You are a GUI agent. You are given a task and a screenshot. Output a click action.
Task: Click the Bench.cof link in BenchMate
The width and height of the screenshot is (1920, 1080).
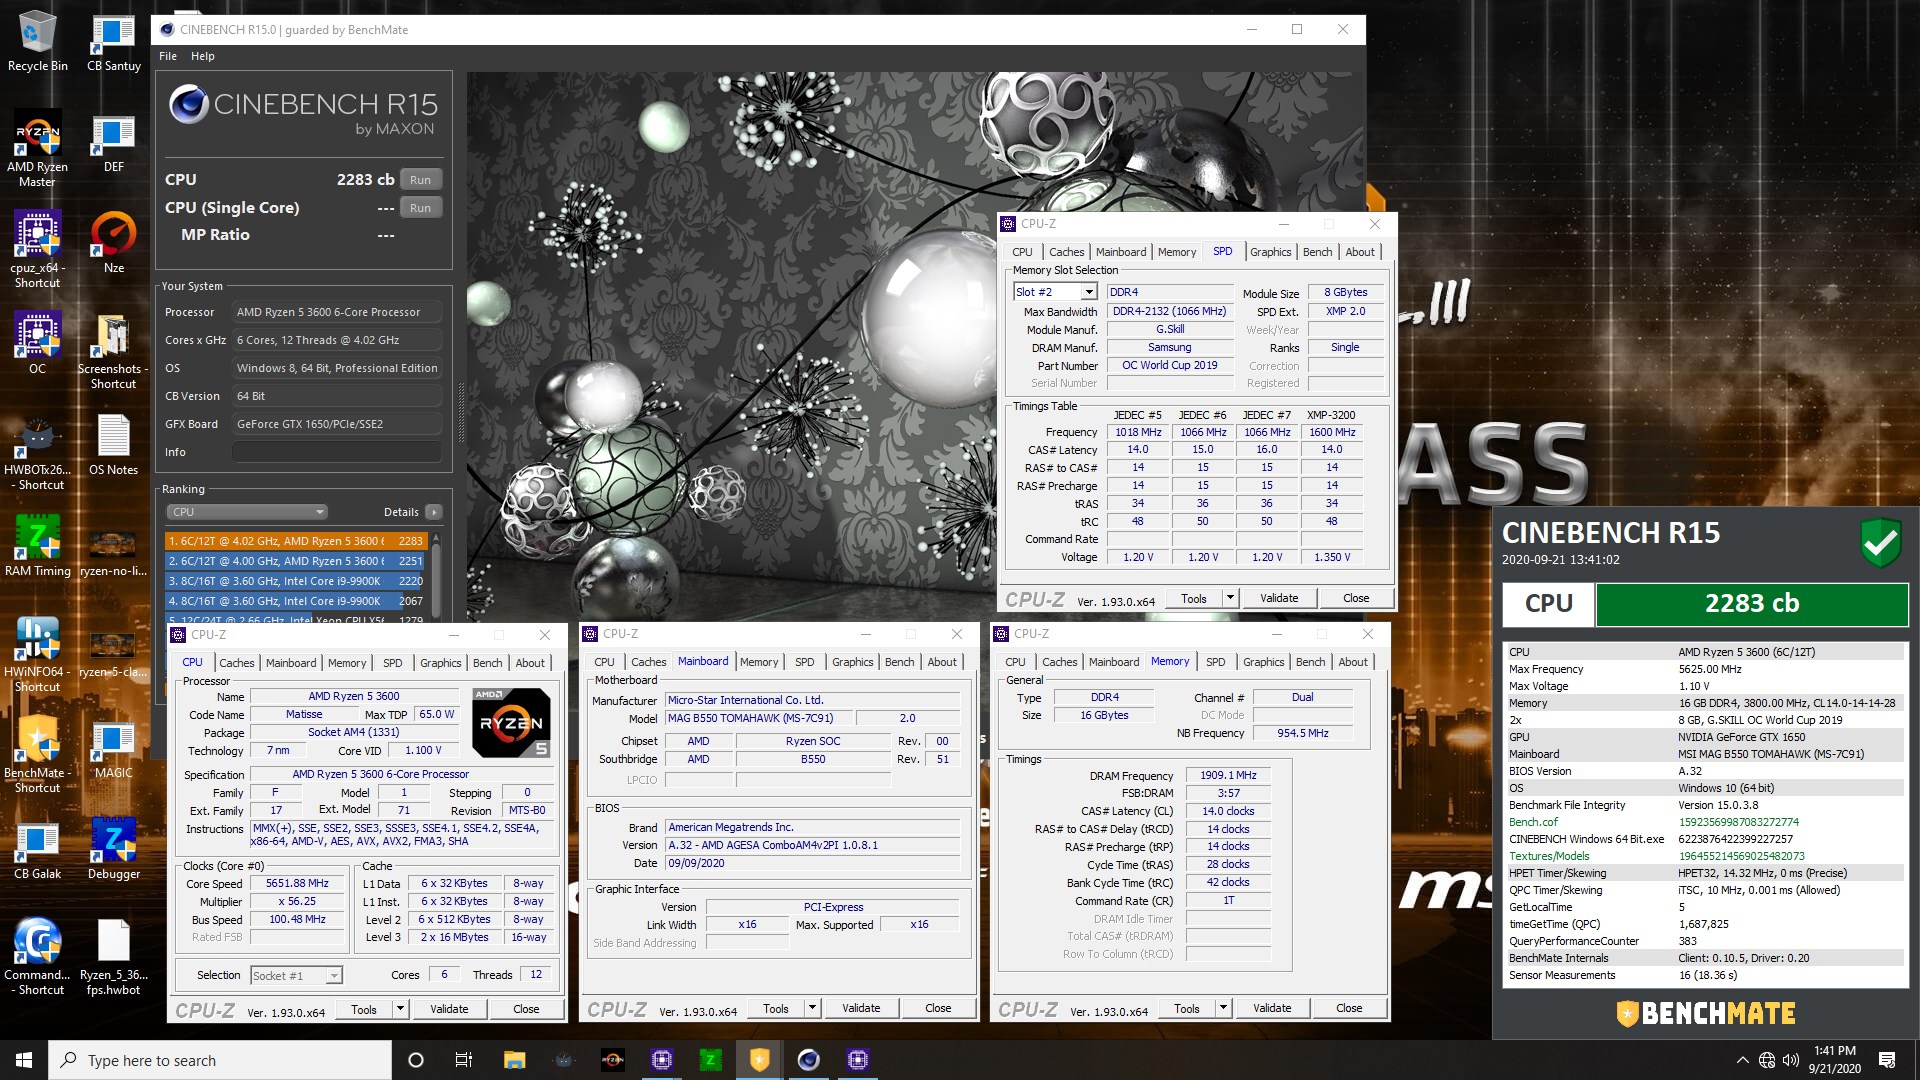pyautogui.click(x=1533, y=822)
